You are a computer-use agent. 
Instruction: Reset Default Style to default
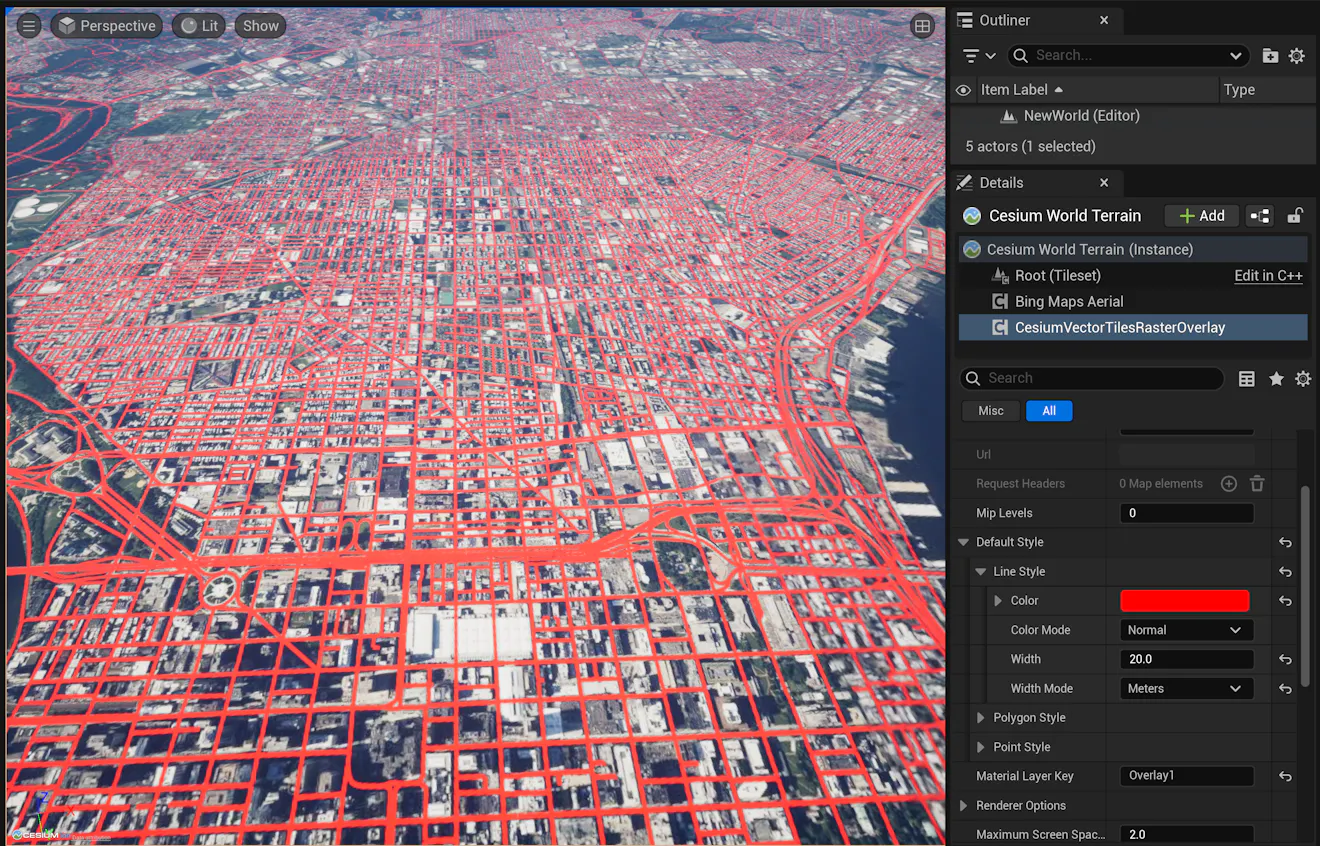tap(1285, 543)
